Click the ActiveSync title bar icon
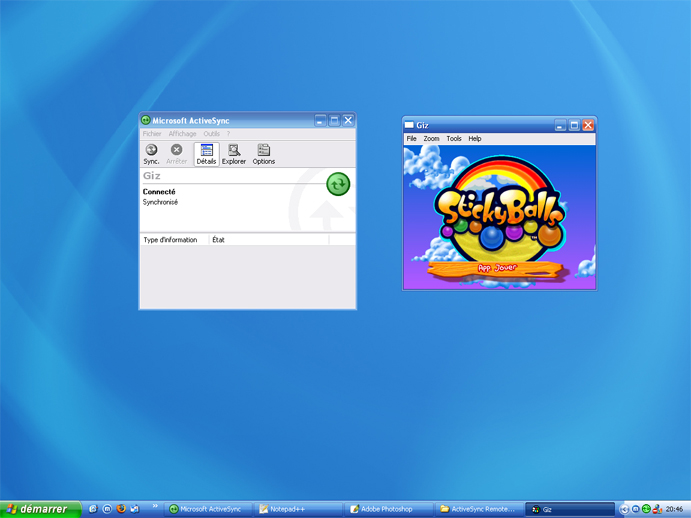Image resolution: width=691 pixels, height=518 pixels. (145, 120)
